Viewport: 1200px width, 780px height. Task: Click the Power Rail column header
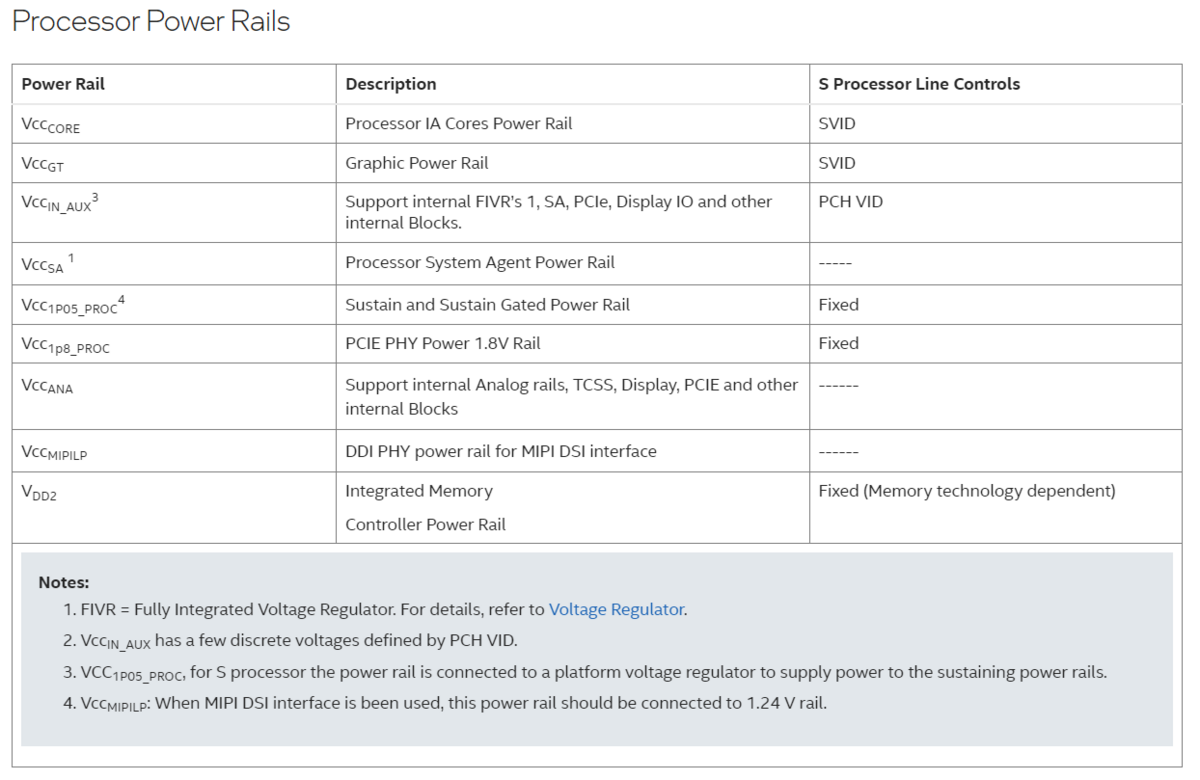(x=63, y=84)
